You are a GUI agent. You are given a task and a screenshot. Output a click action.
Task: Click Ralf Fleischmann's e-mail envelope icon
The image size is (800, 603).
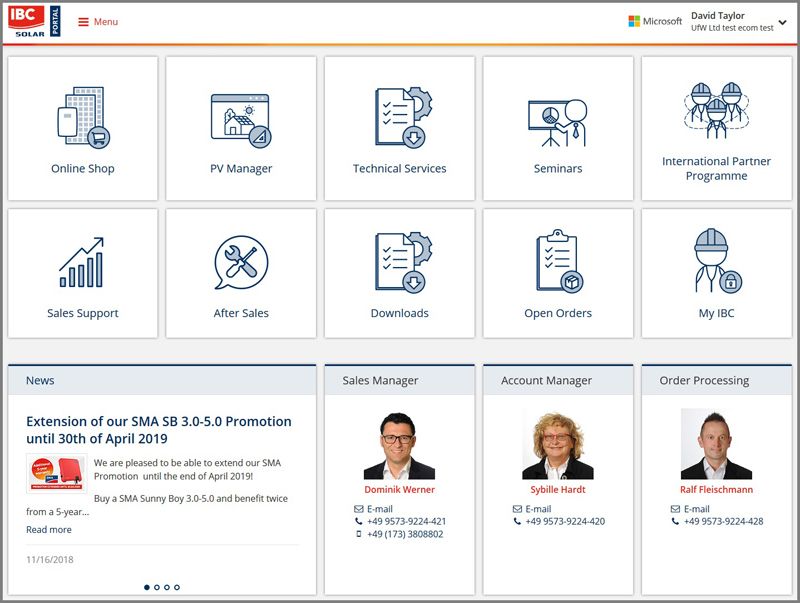pos(676,509)
